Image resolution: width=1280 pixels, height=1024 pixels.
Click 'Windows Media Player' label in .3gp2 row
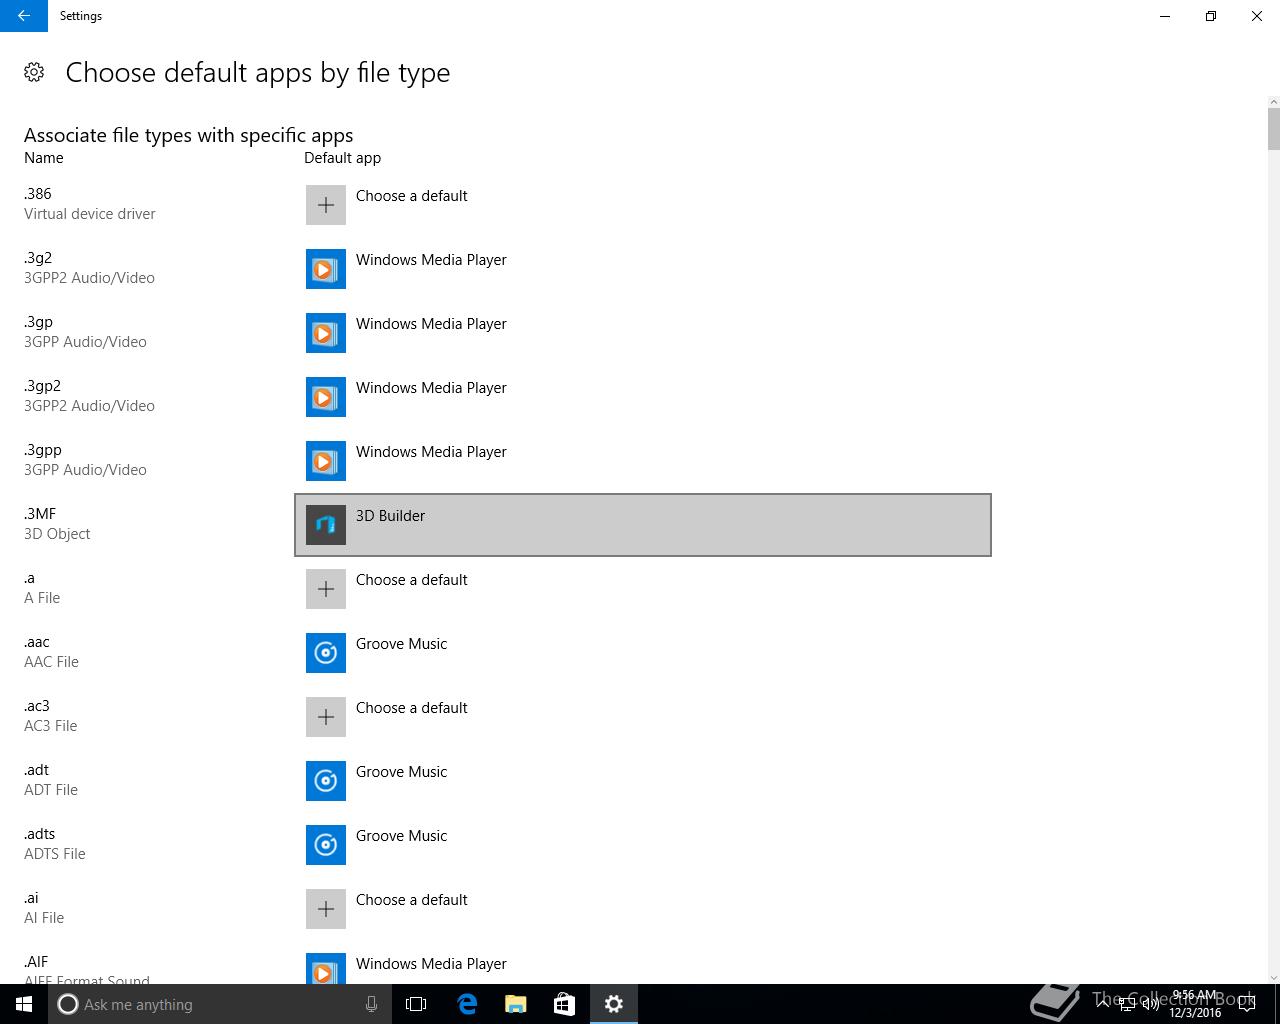tap(432, 388)
